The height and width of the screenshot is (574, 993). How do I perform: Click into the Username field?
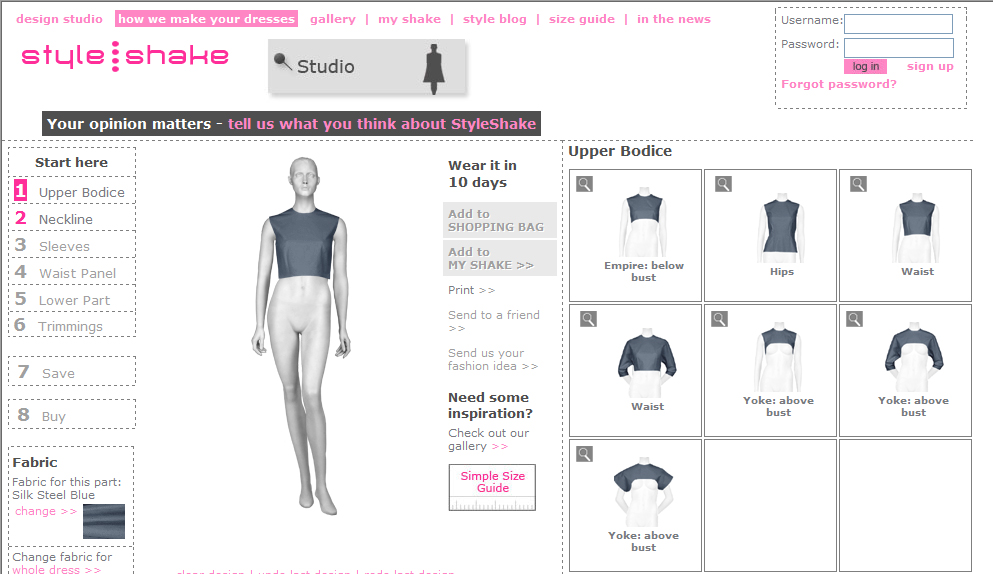pyautogui.click(x=899, y=24)
